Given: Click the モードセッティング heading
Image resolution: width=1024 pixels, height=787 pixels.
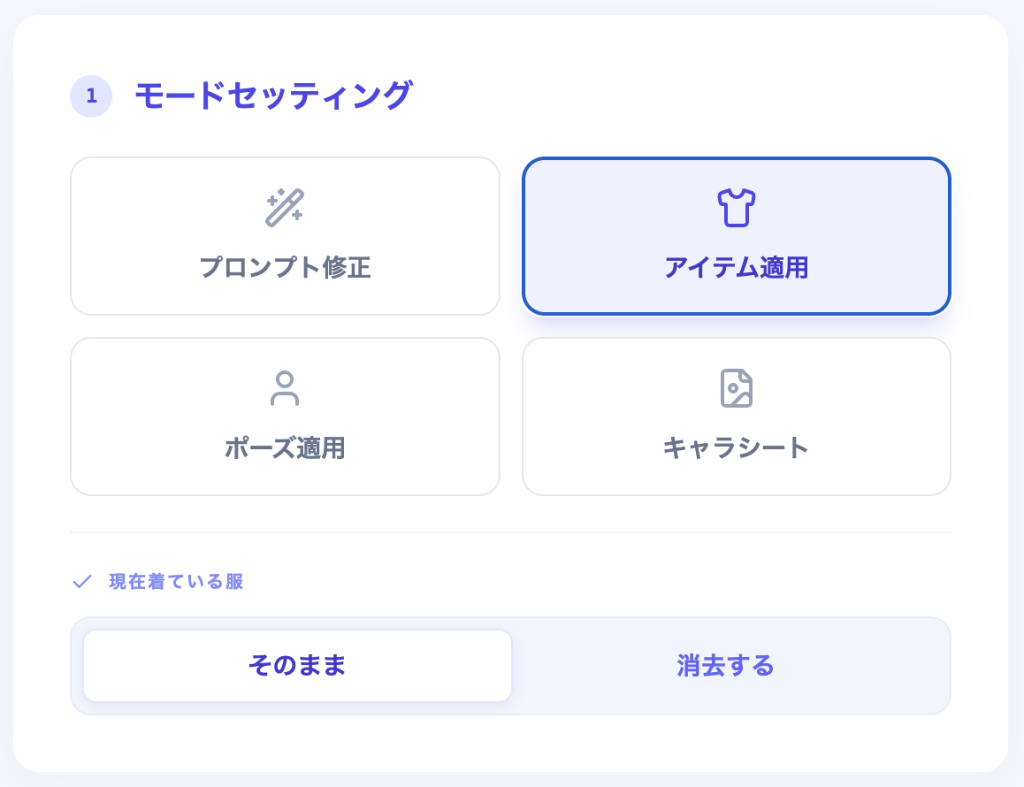Looking at the screenshot, I should (273, 96).
